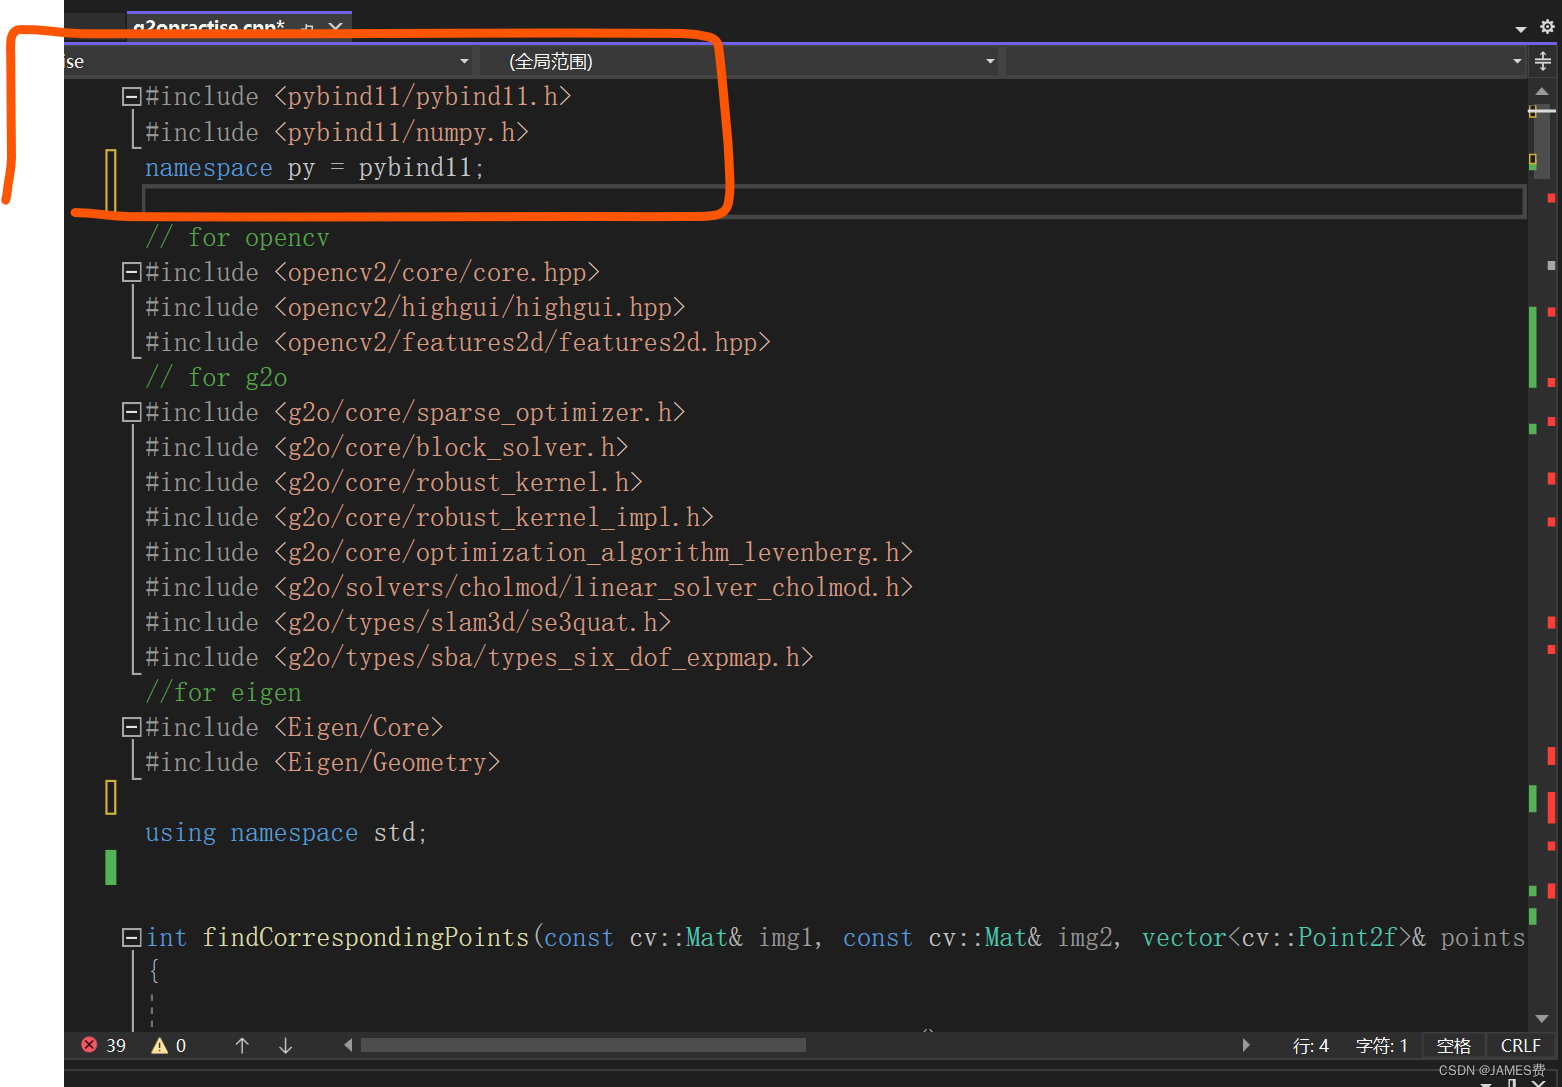
Task: Click the 'using namespace std;' line
Action: click(286, 832)
